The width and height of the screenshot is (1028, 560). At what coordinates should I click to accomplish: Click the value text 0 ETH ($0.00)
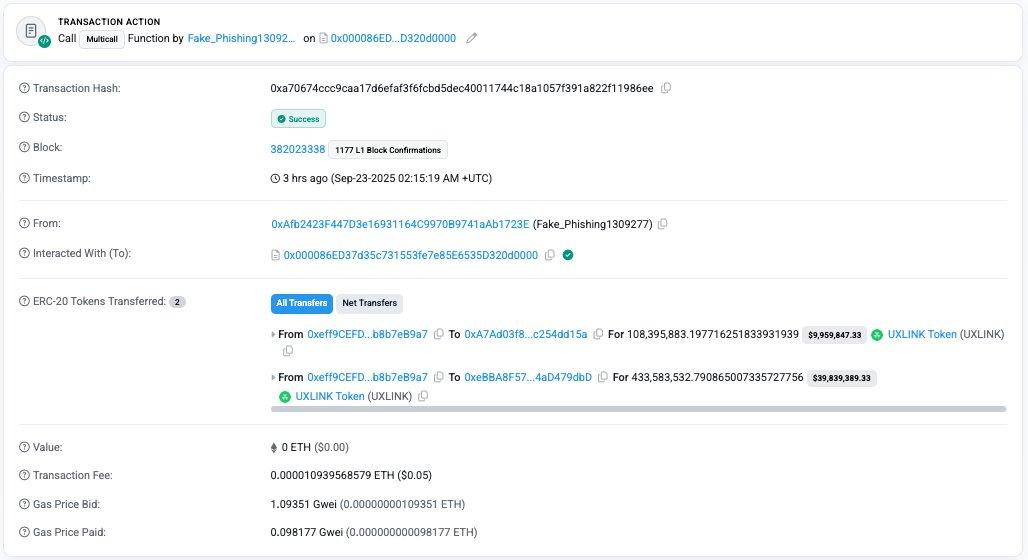coord(315,447)
